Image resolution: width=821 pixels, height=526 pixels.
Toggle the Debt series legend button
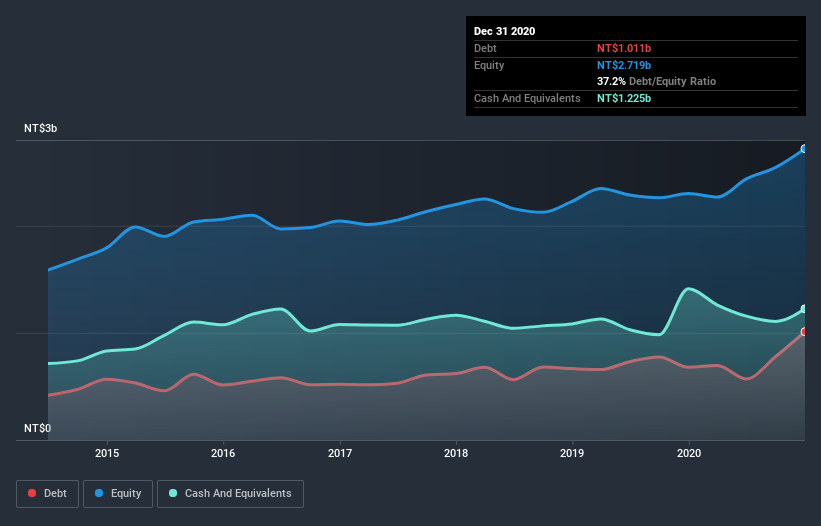coord(47,494)
